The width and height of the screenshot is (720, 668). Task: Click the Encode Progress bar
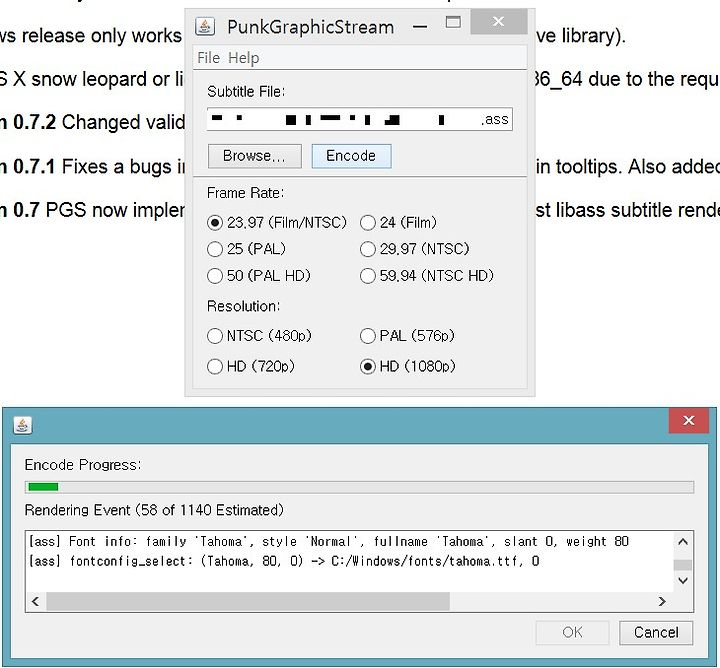click(360, 487)
